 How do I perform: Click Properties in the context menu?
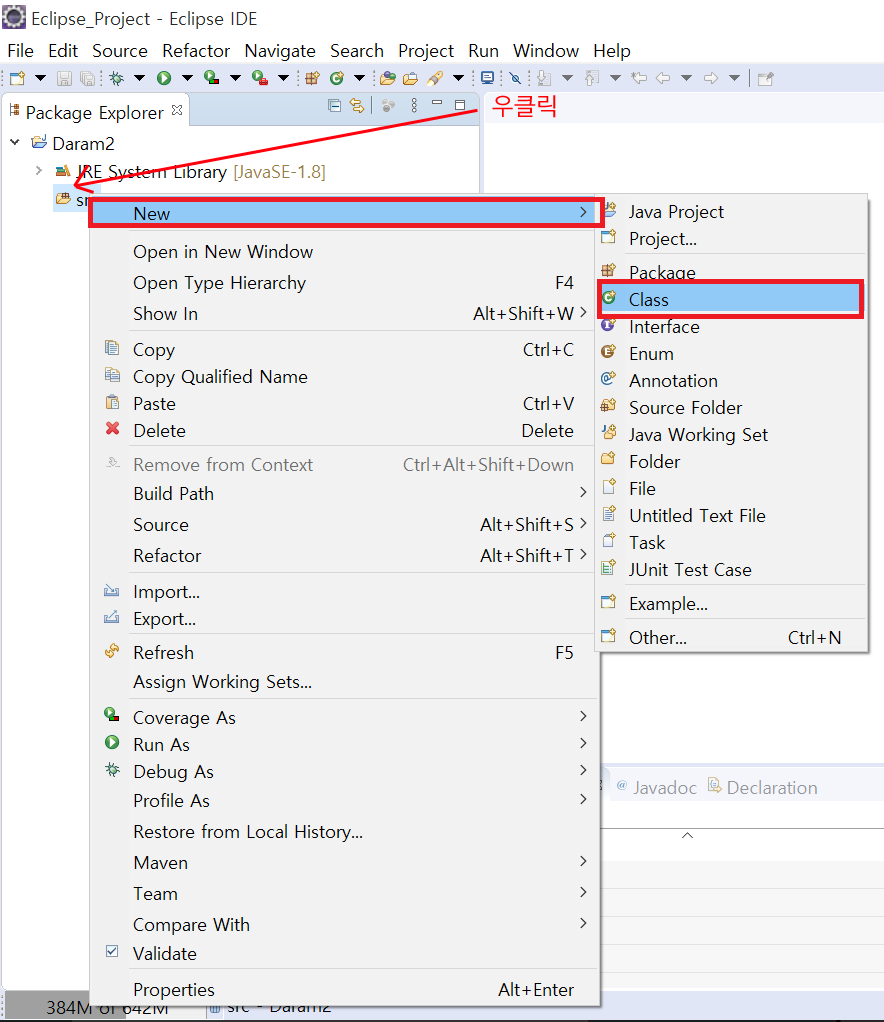pyautogui.click(x=344, y=989)
